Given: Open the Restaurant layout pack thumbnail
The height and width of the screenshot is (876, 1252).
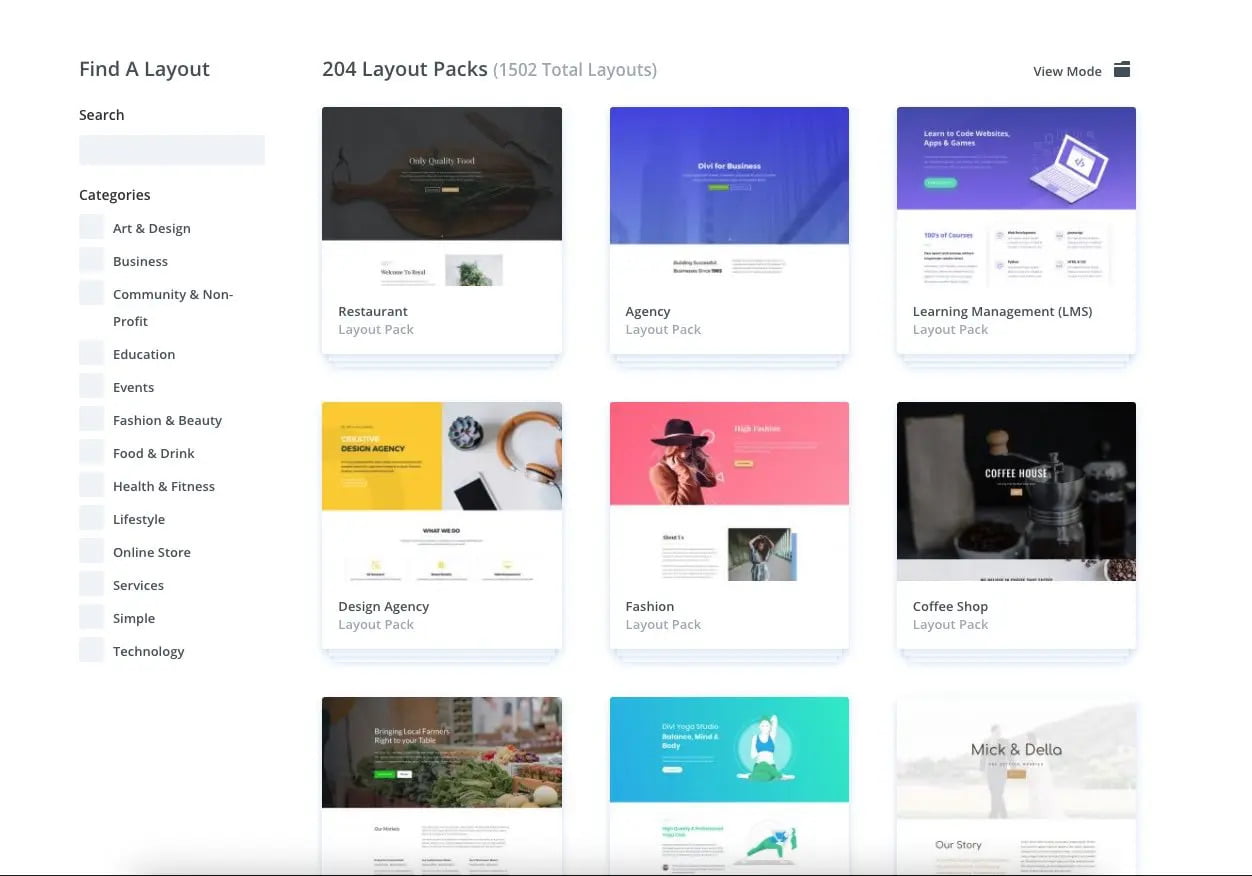Looking at the screenshot, I should pyautogui.click(x=442, y=197).
